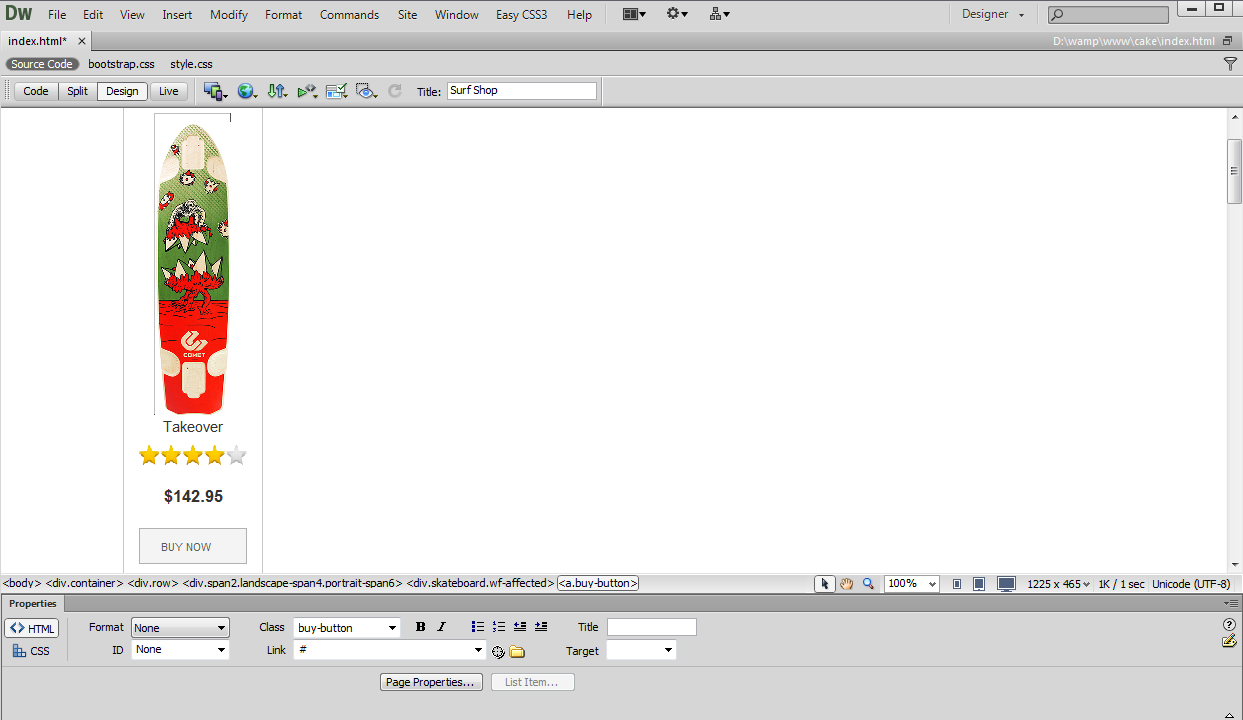Click the document Title field
The image size is (1243, 720).
click(522, 91)
